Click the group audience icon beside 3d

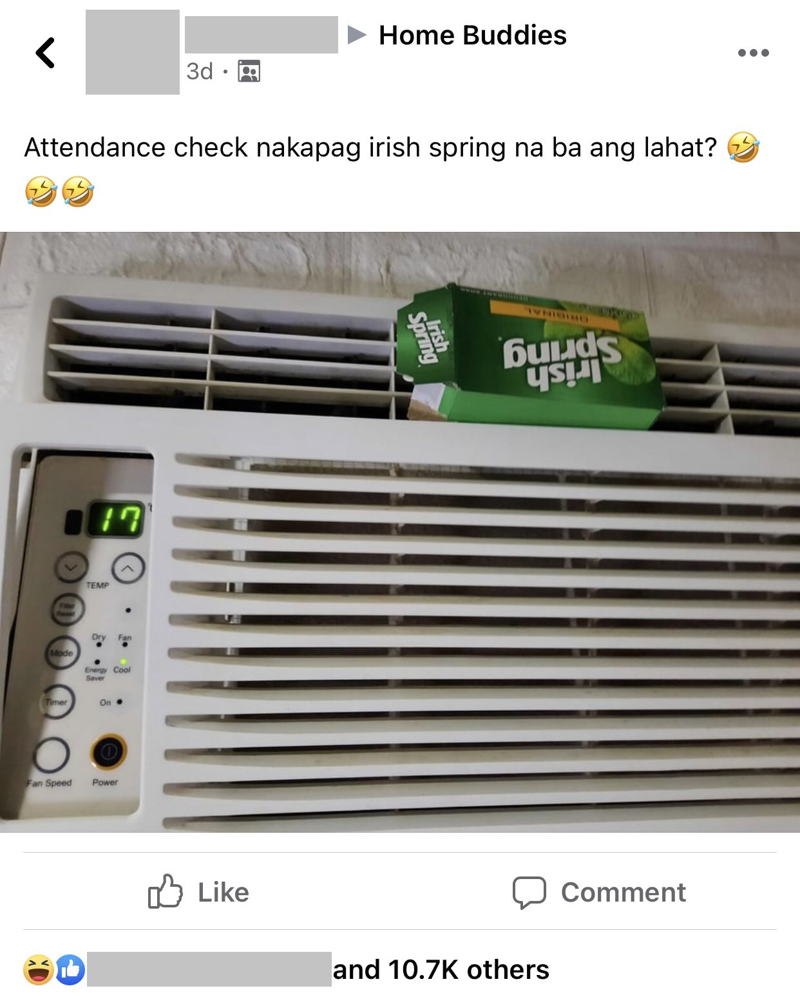(249, 71)
